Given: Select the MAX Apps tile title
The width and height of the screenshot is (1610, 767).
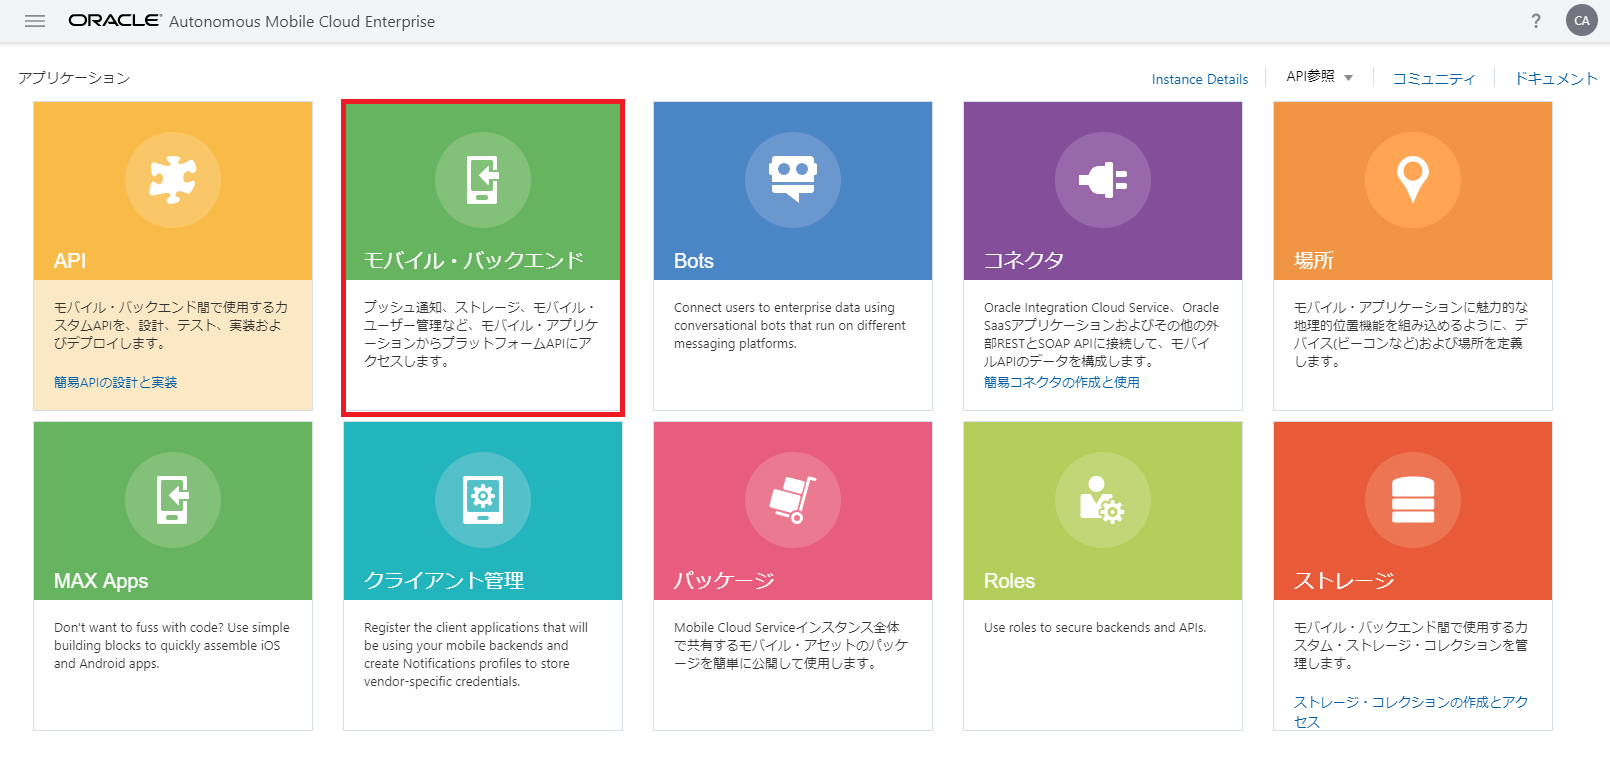Looking at the screenshot, I should (101, 581).
